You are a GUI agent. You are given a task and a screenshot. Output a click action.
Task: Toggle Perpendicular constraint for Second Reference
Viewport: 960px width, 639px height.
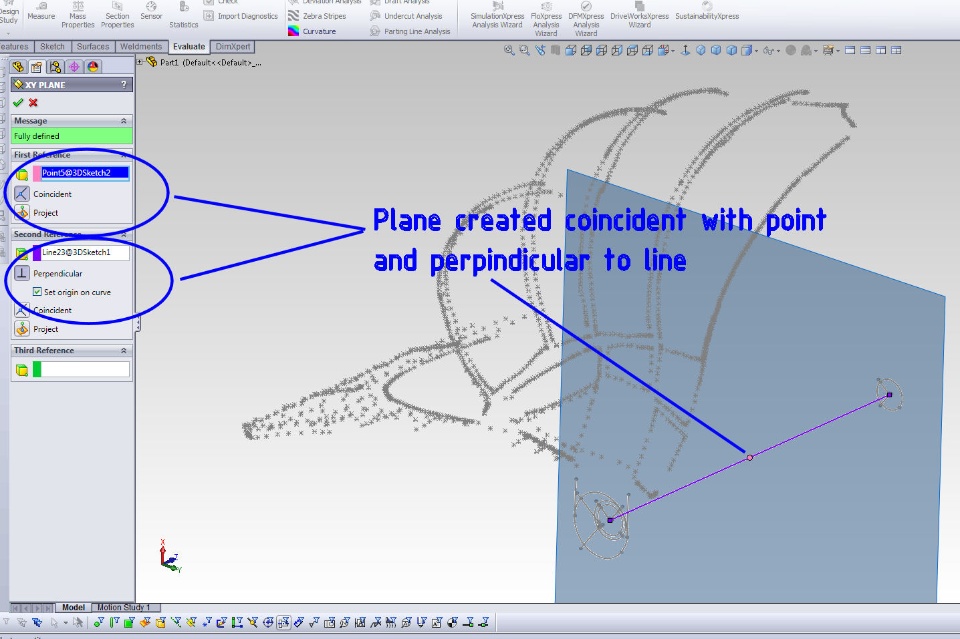[22, 273]
